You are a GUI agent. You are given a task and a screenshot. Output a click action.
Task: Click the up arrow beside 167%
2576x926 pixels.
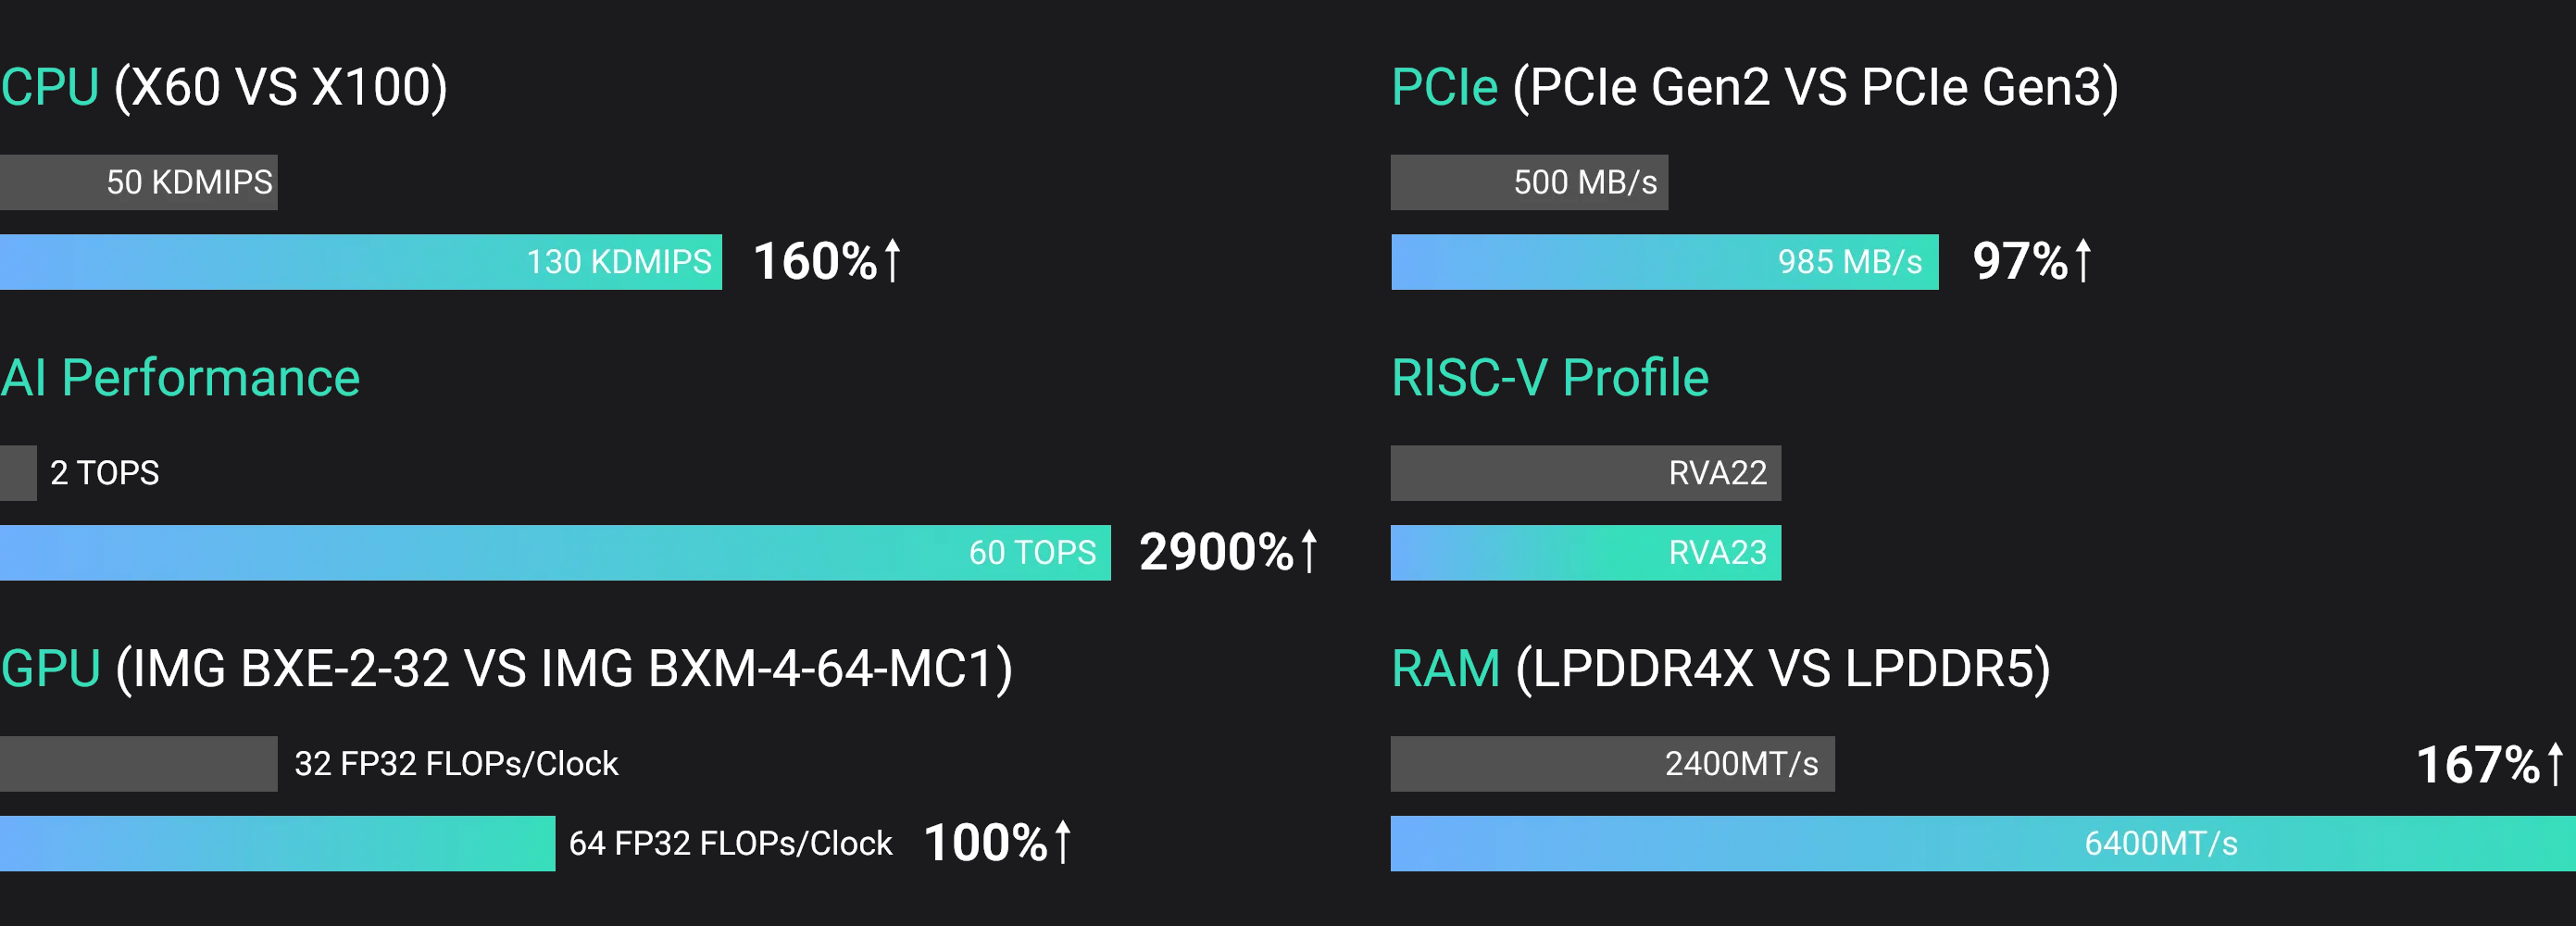coord(2555,764)
